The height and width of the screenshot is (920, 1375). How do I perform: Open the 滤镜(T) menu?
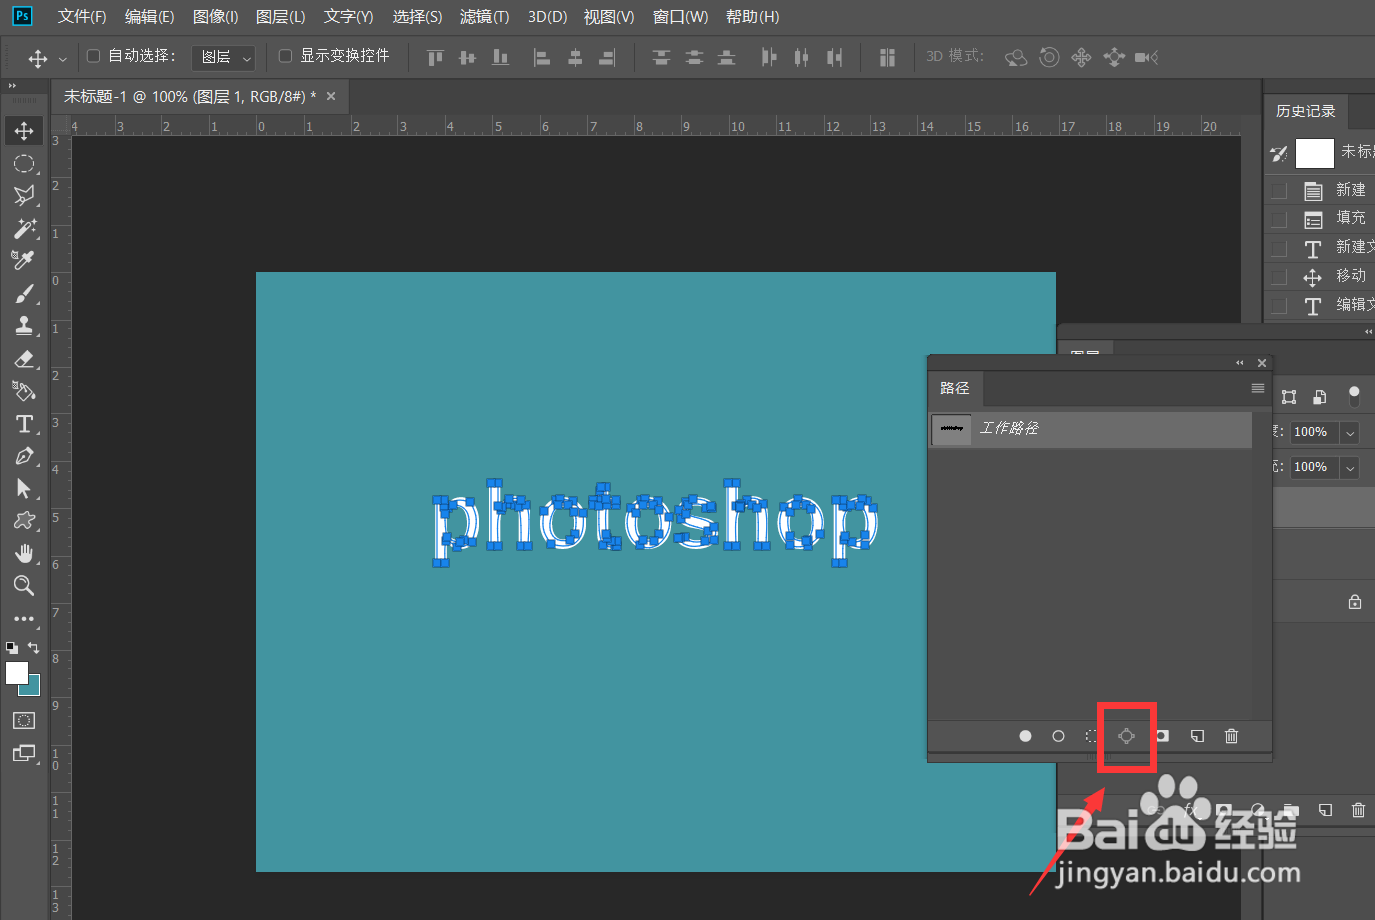484,17
